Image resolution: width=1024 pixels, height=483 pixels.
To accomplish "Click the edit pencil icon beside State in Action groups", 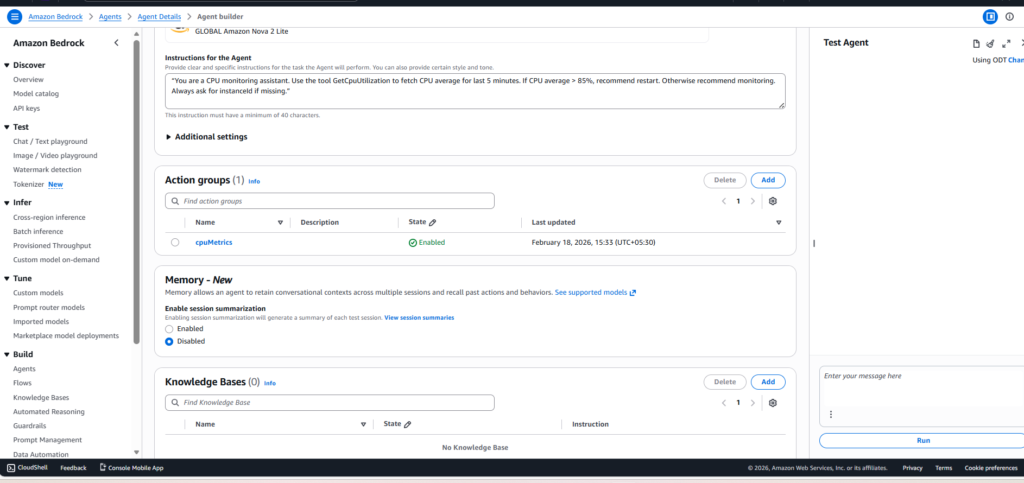I will 433,222.
